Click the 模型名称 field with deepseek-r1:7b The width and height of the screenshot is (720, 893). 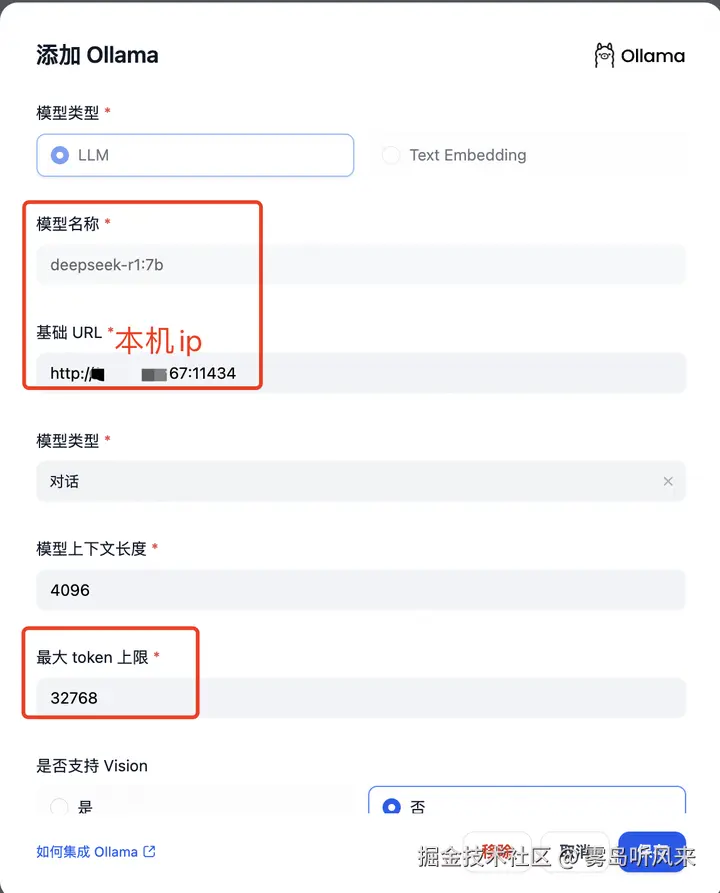tap(360, 265)
